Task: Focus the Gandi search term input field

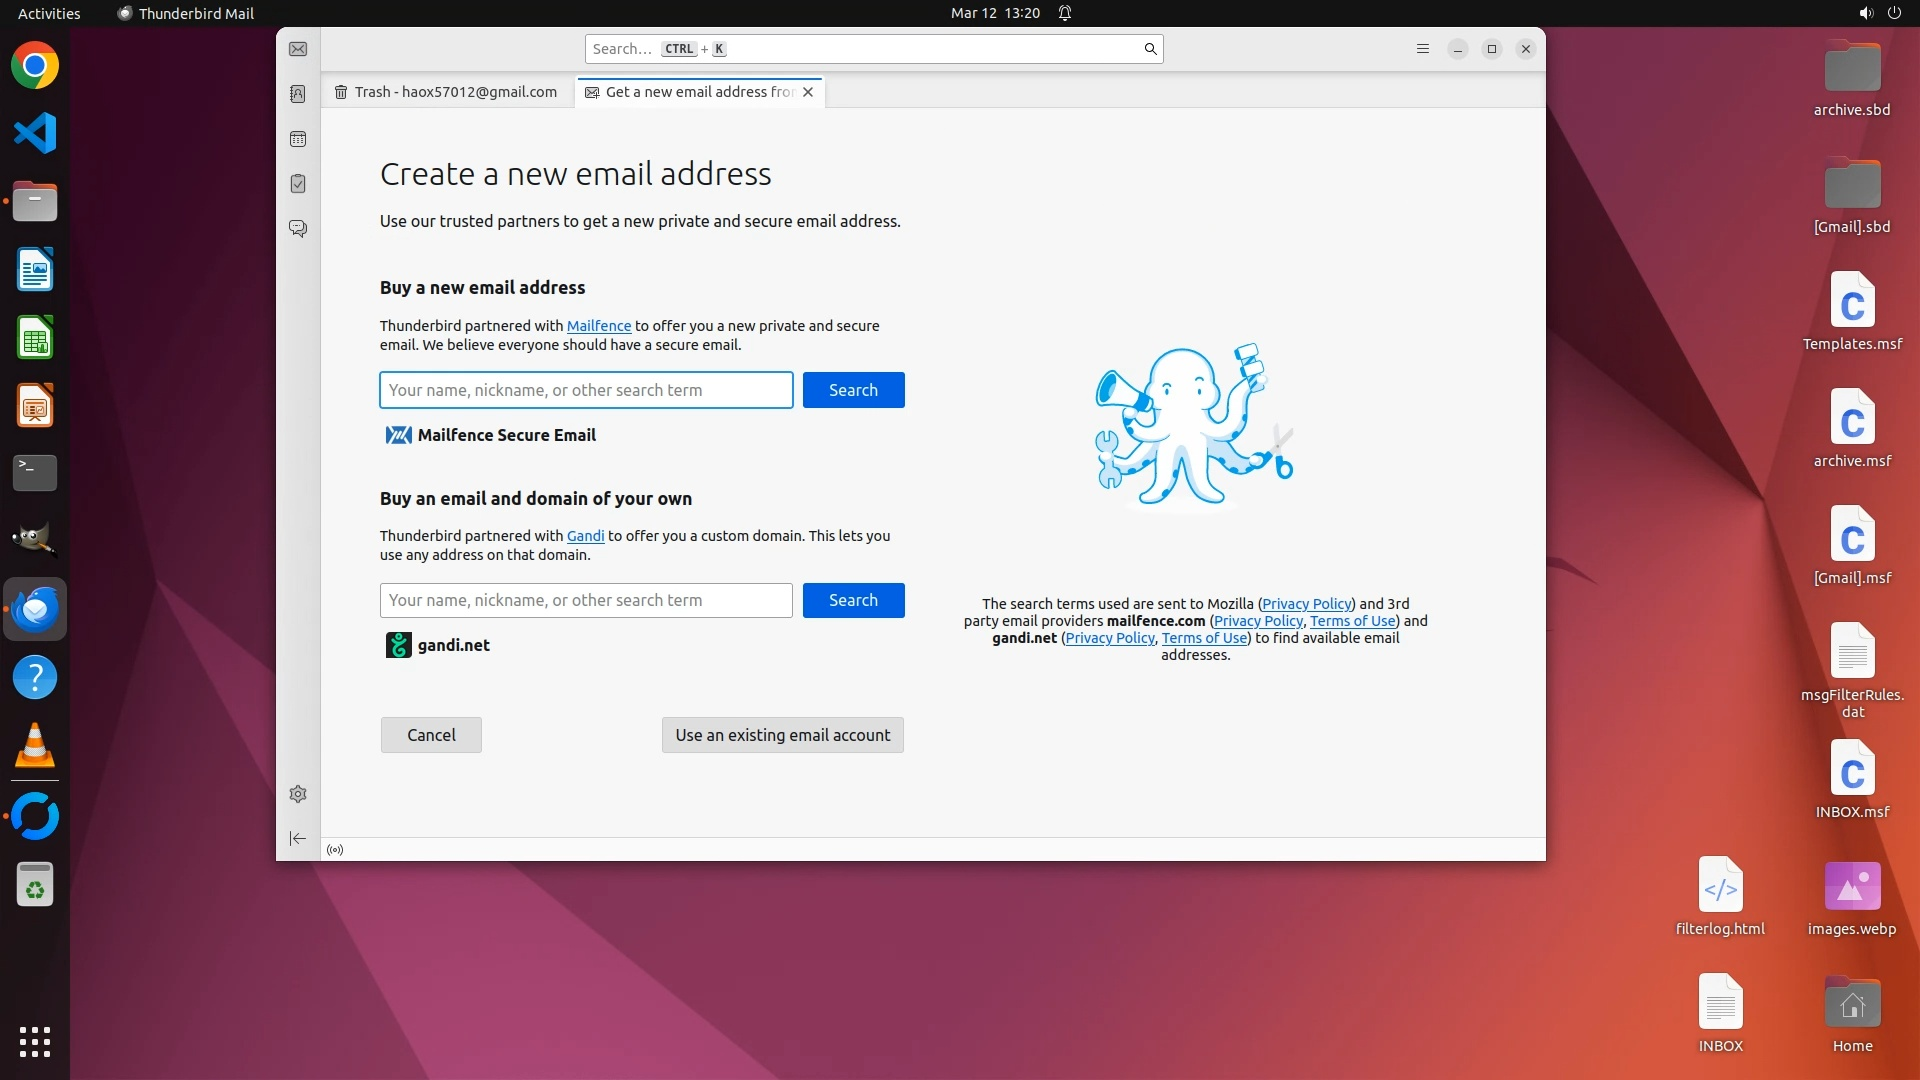Action: [586, 600]
